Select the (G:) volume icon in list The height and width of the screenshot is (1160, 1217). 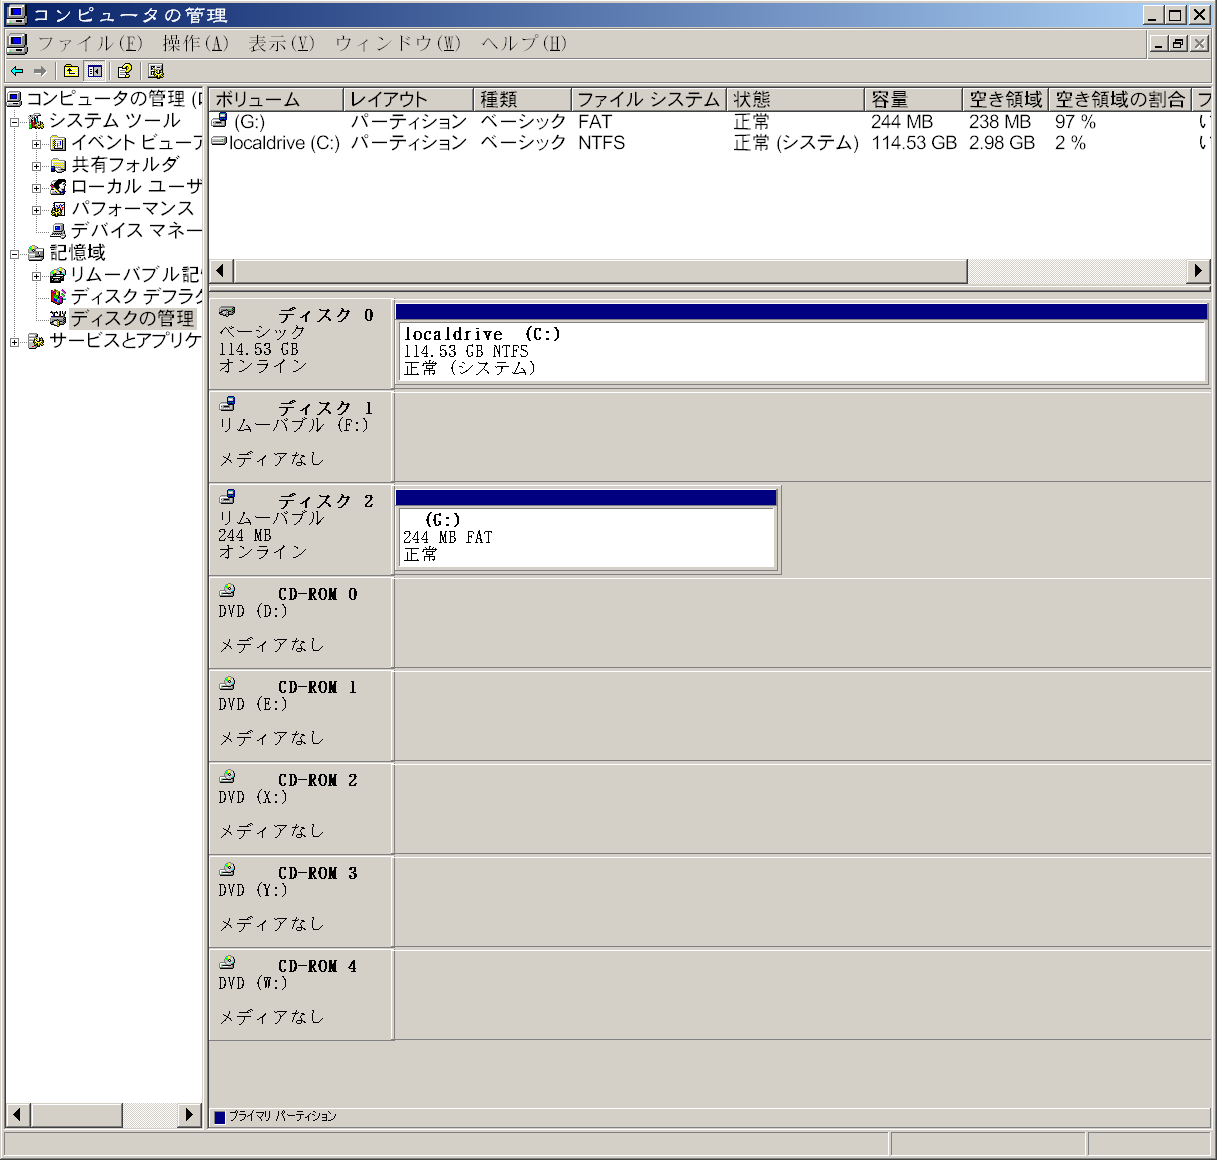[x=220, y=121]
